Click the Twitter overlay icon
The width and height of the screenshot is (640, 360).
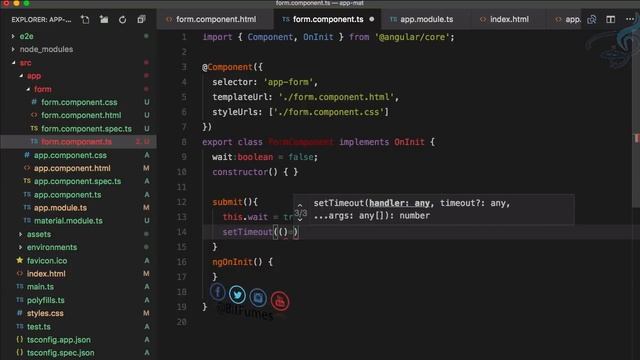[237, 295]
